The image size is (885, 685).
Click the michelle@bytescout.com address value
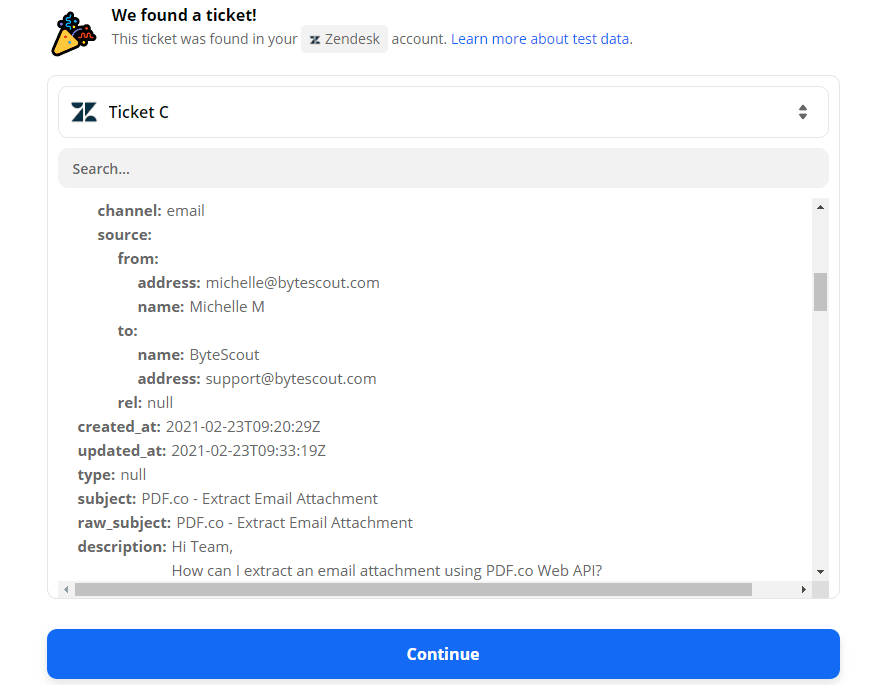pos(292,282)
